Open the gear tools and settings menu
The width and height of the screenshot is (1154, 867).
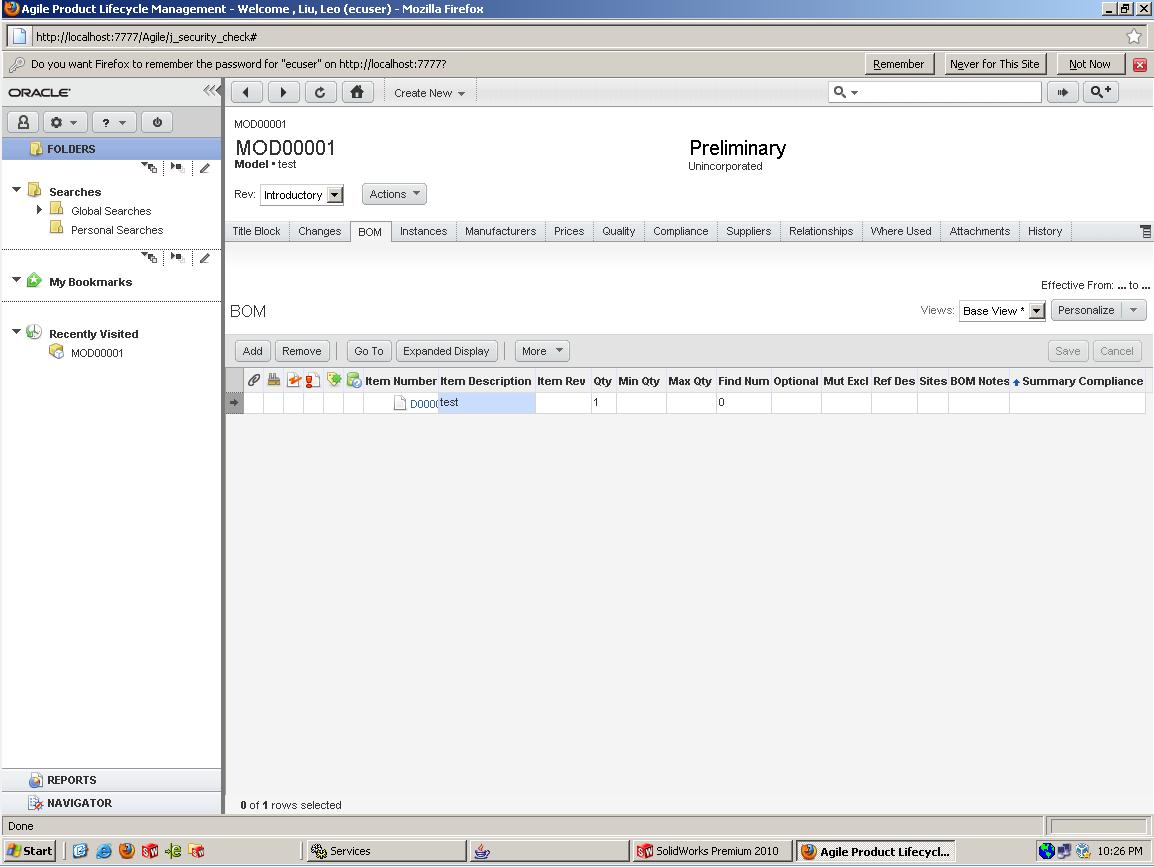65,122
